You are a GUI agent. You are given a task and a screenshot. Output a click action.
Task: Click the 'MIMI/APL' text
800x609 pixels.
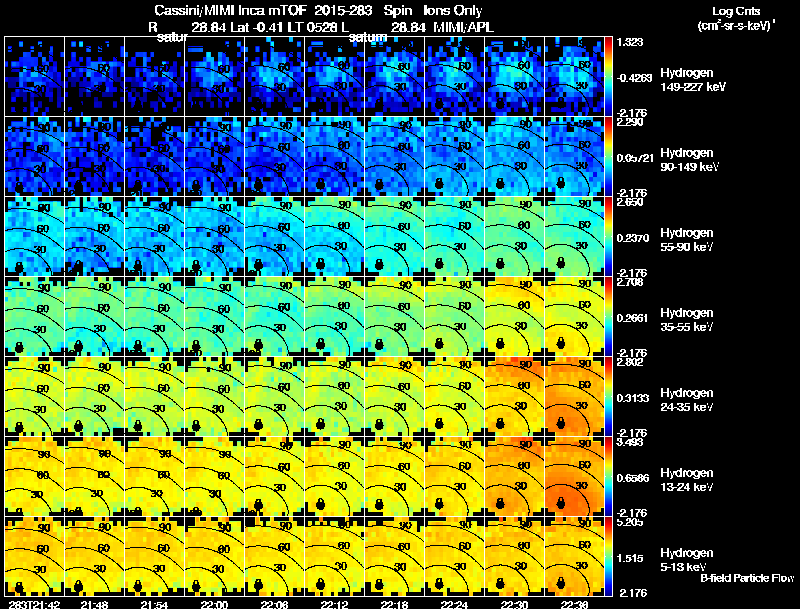(463, 27)
